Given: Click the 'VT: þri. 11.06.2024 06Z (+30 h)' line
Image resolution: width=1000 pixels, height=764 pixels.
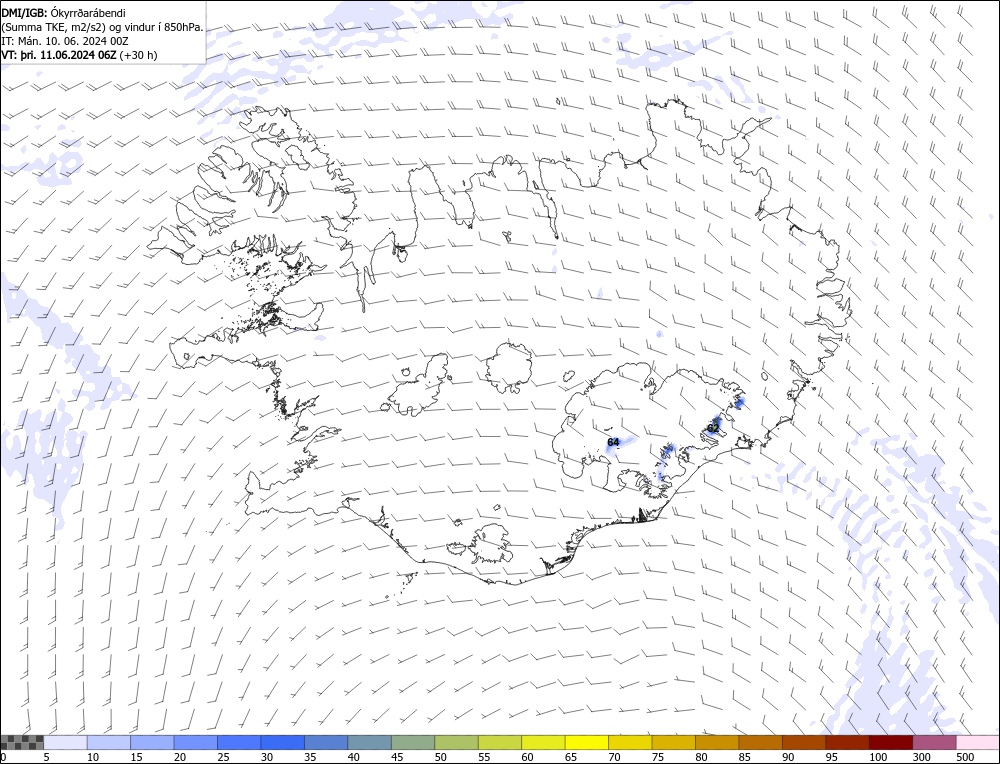Looking at the screenshot, I should click(x=79, y=55).
